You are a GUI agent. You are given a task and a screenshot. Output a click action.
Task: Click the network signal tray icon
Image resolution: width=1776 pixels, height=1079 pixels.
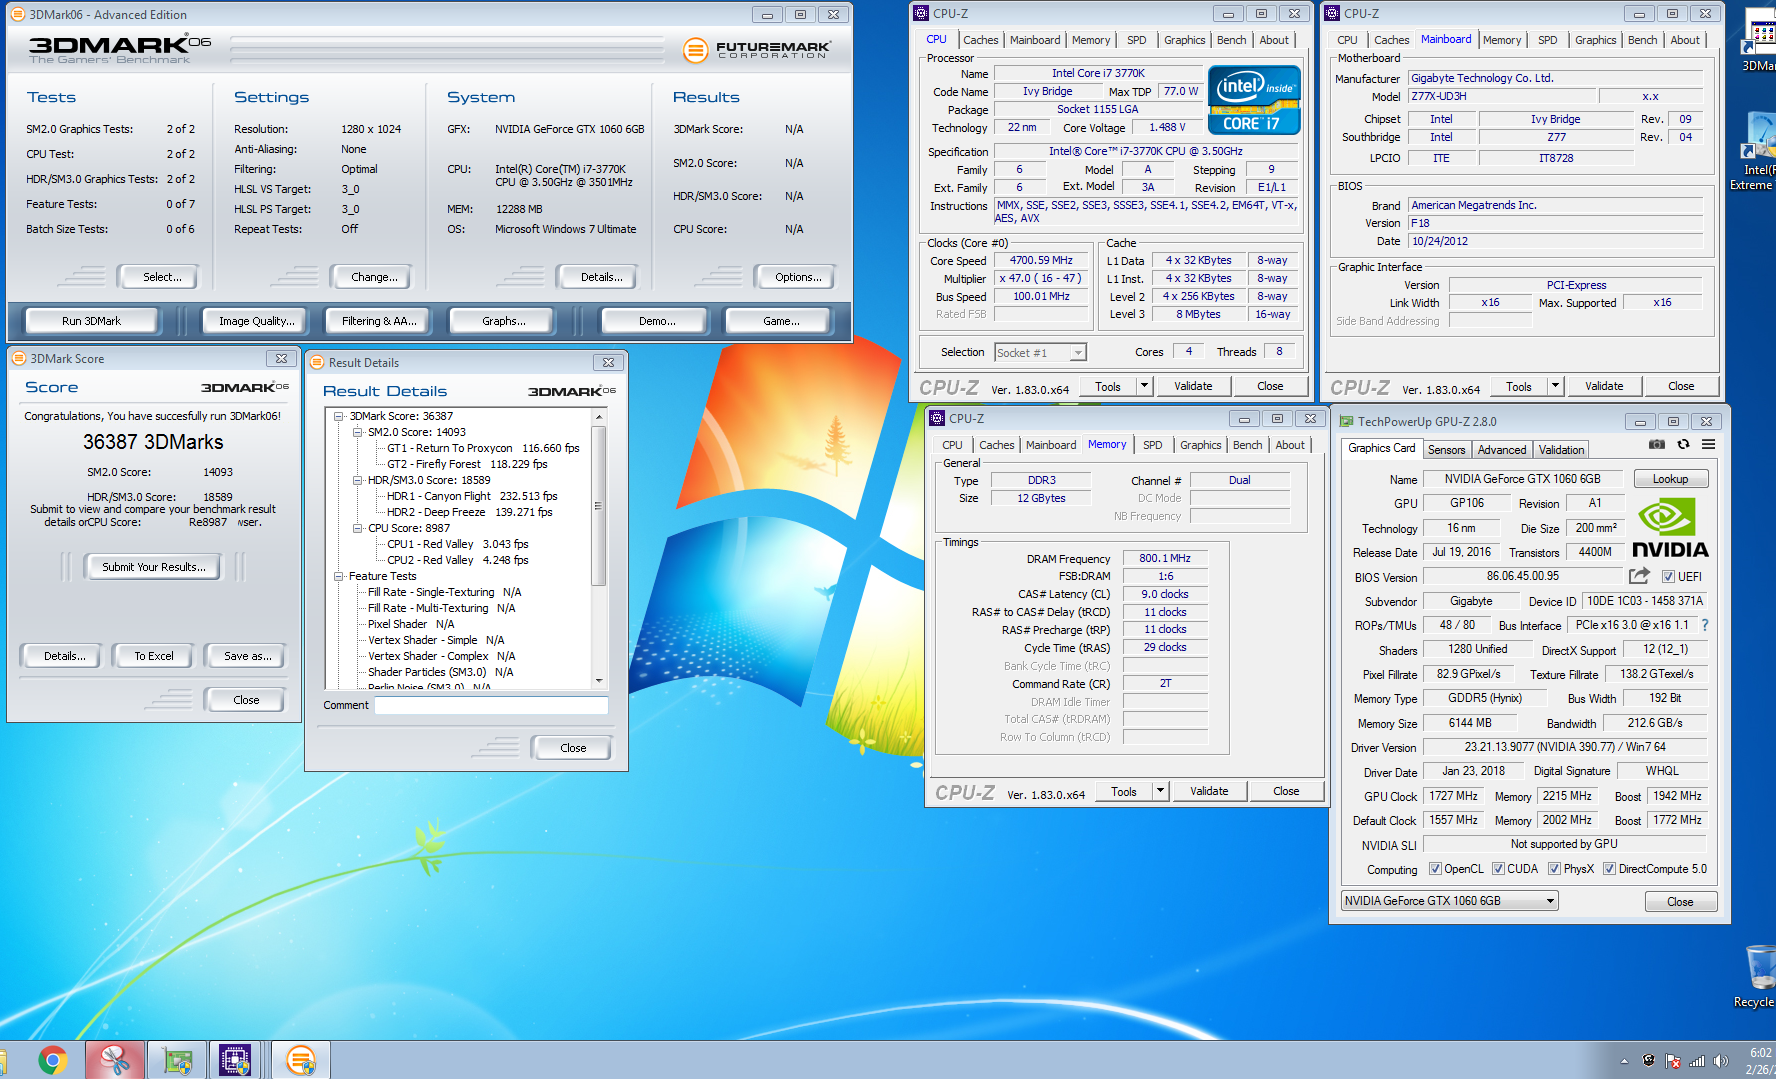point(1697,1061)
